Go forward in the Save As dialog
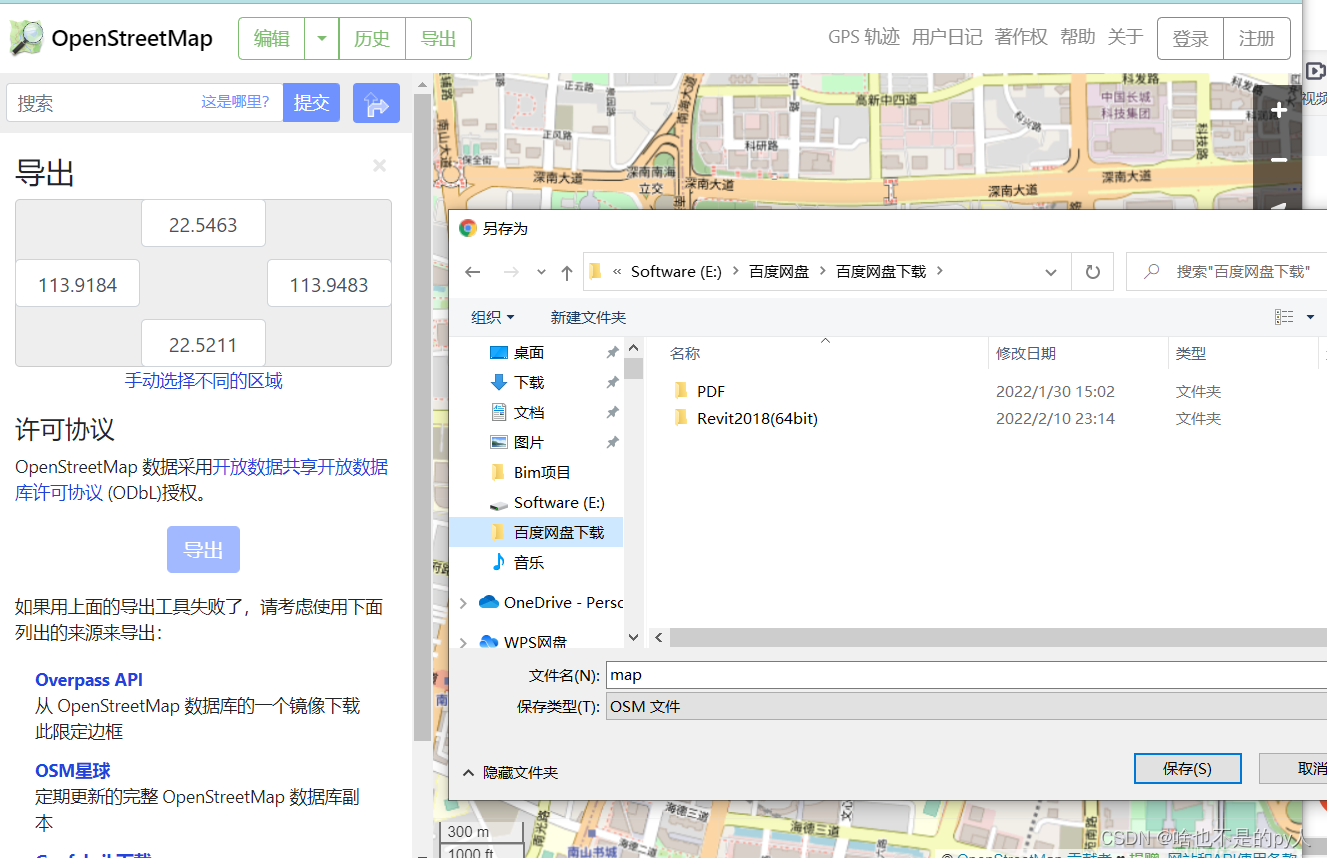1327x858 pixels. coord(511,272)
